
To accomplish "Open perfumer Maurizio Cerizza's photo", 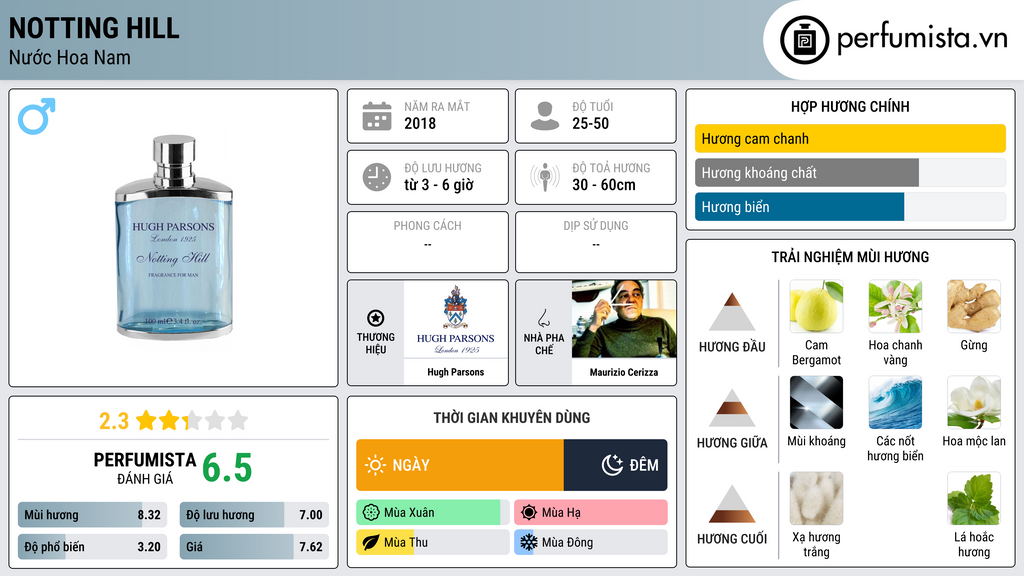I will point(624,319).
